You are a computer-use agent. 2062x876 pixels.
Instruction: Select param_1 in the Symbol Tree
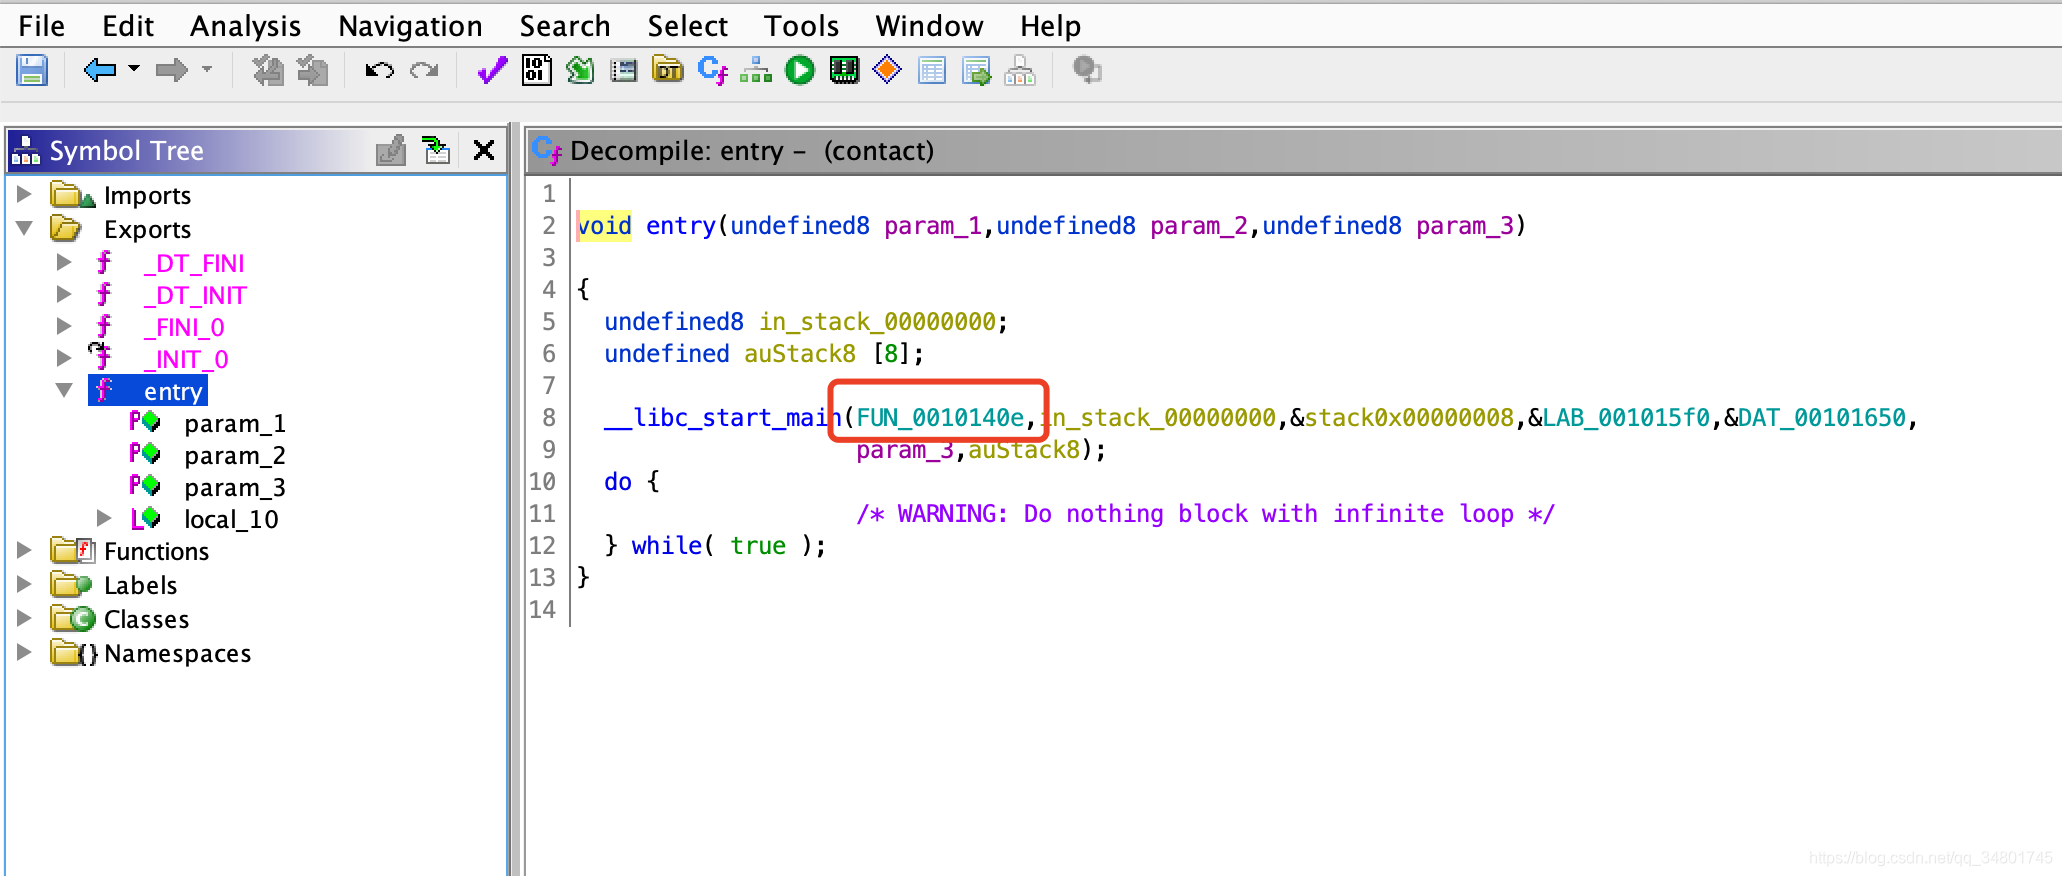(x=234, y=423)
